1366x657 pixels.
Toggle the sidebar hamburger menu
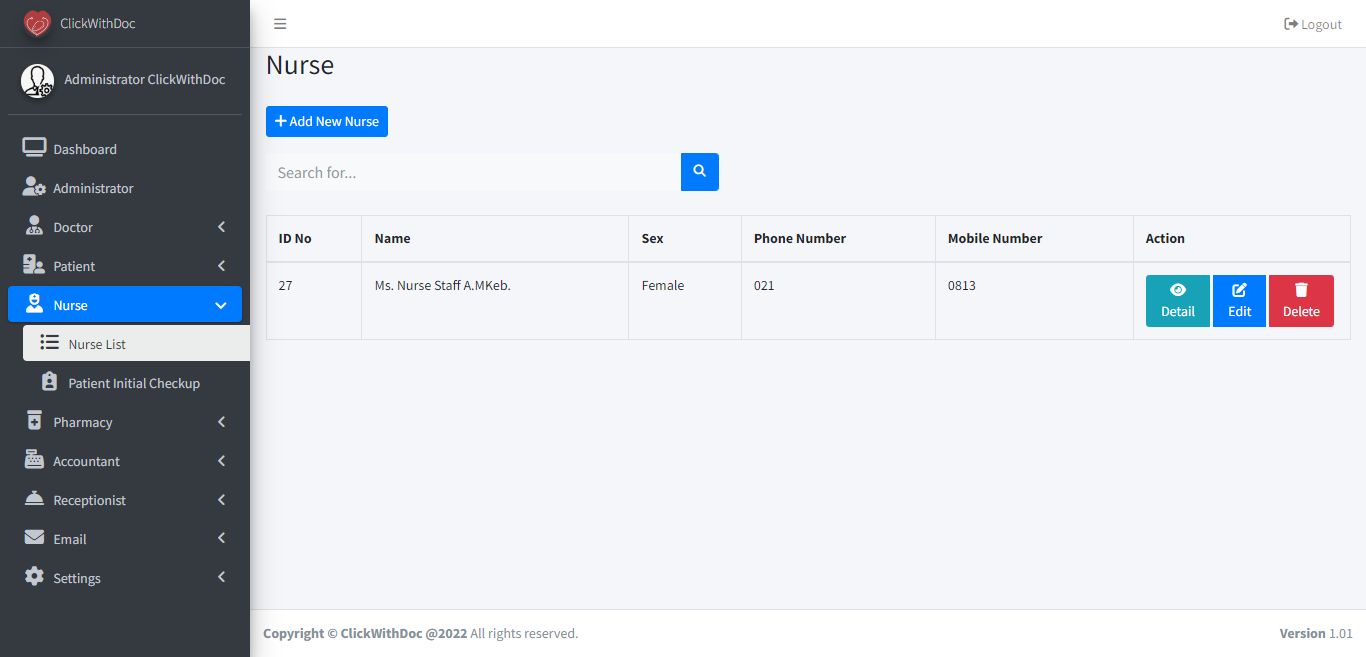pos(280,24)
